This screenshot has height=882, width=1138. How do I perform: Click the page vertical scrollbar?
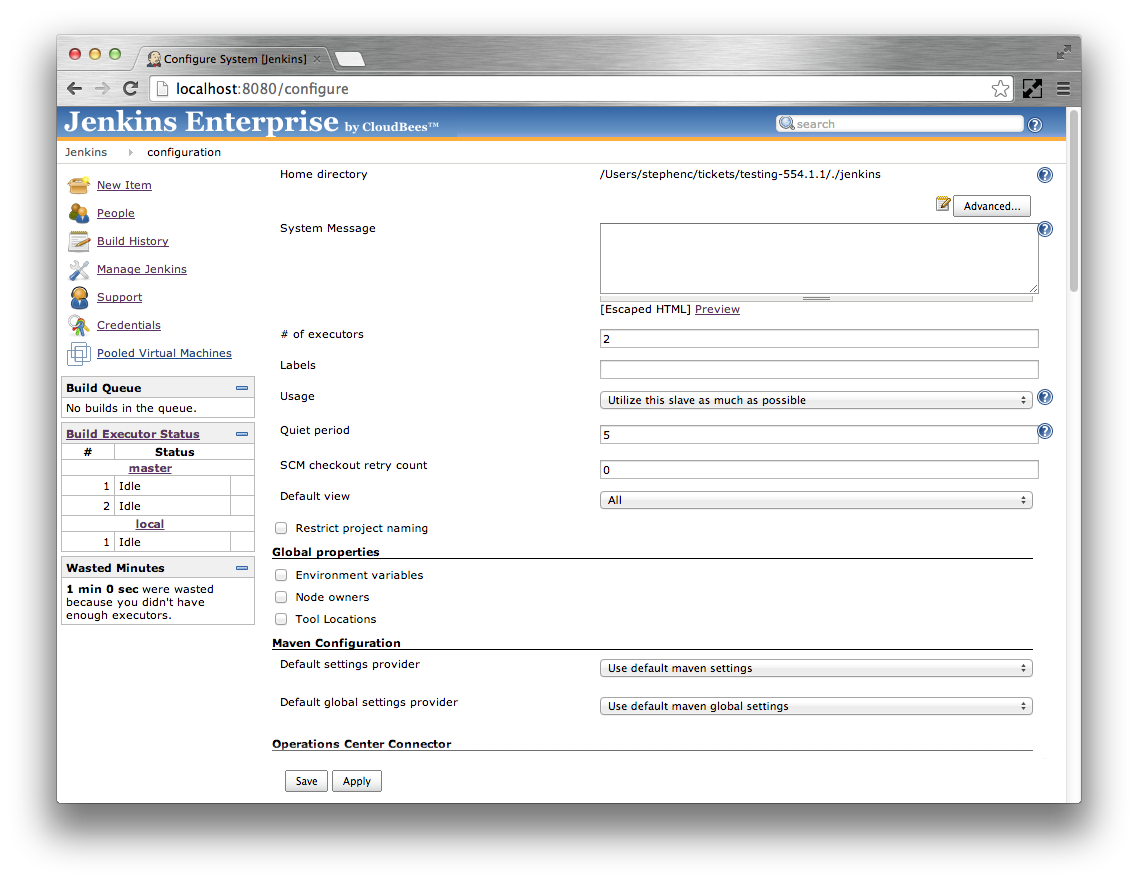pos(1074,200)
